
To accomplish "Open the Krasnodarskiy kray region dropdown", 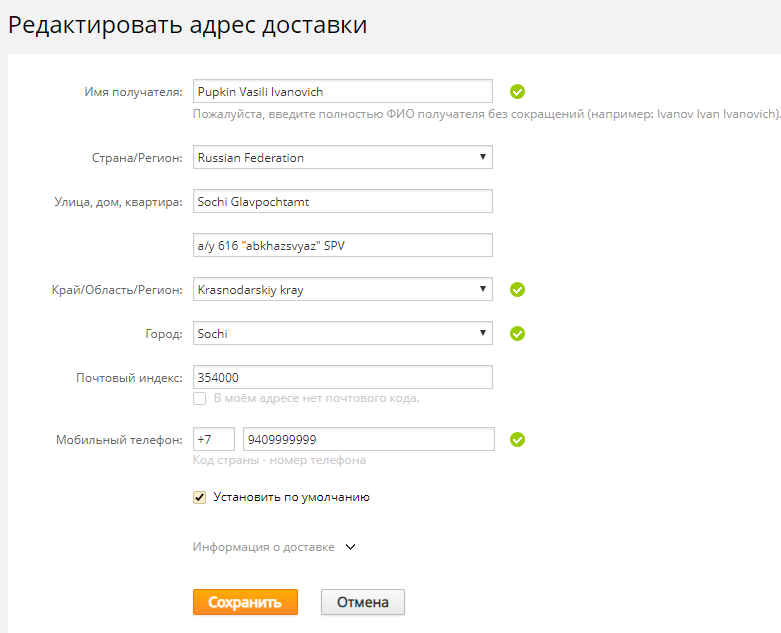I will [343, 289].
